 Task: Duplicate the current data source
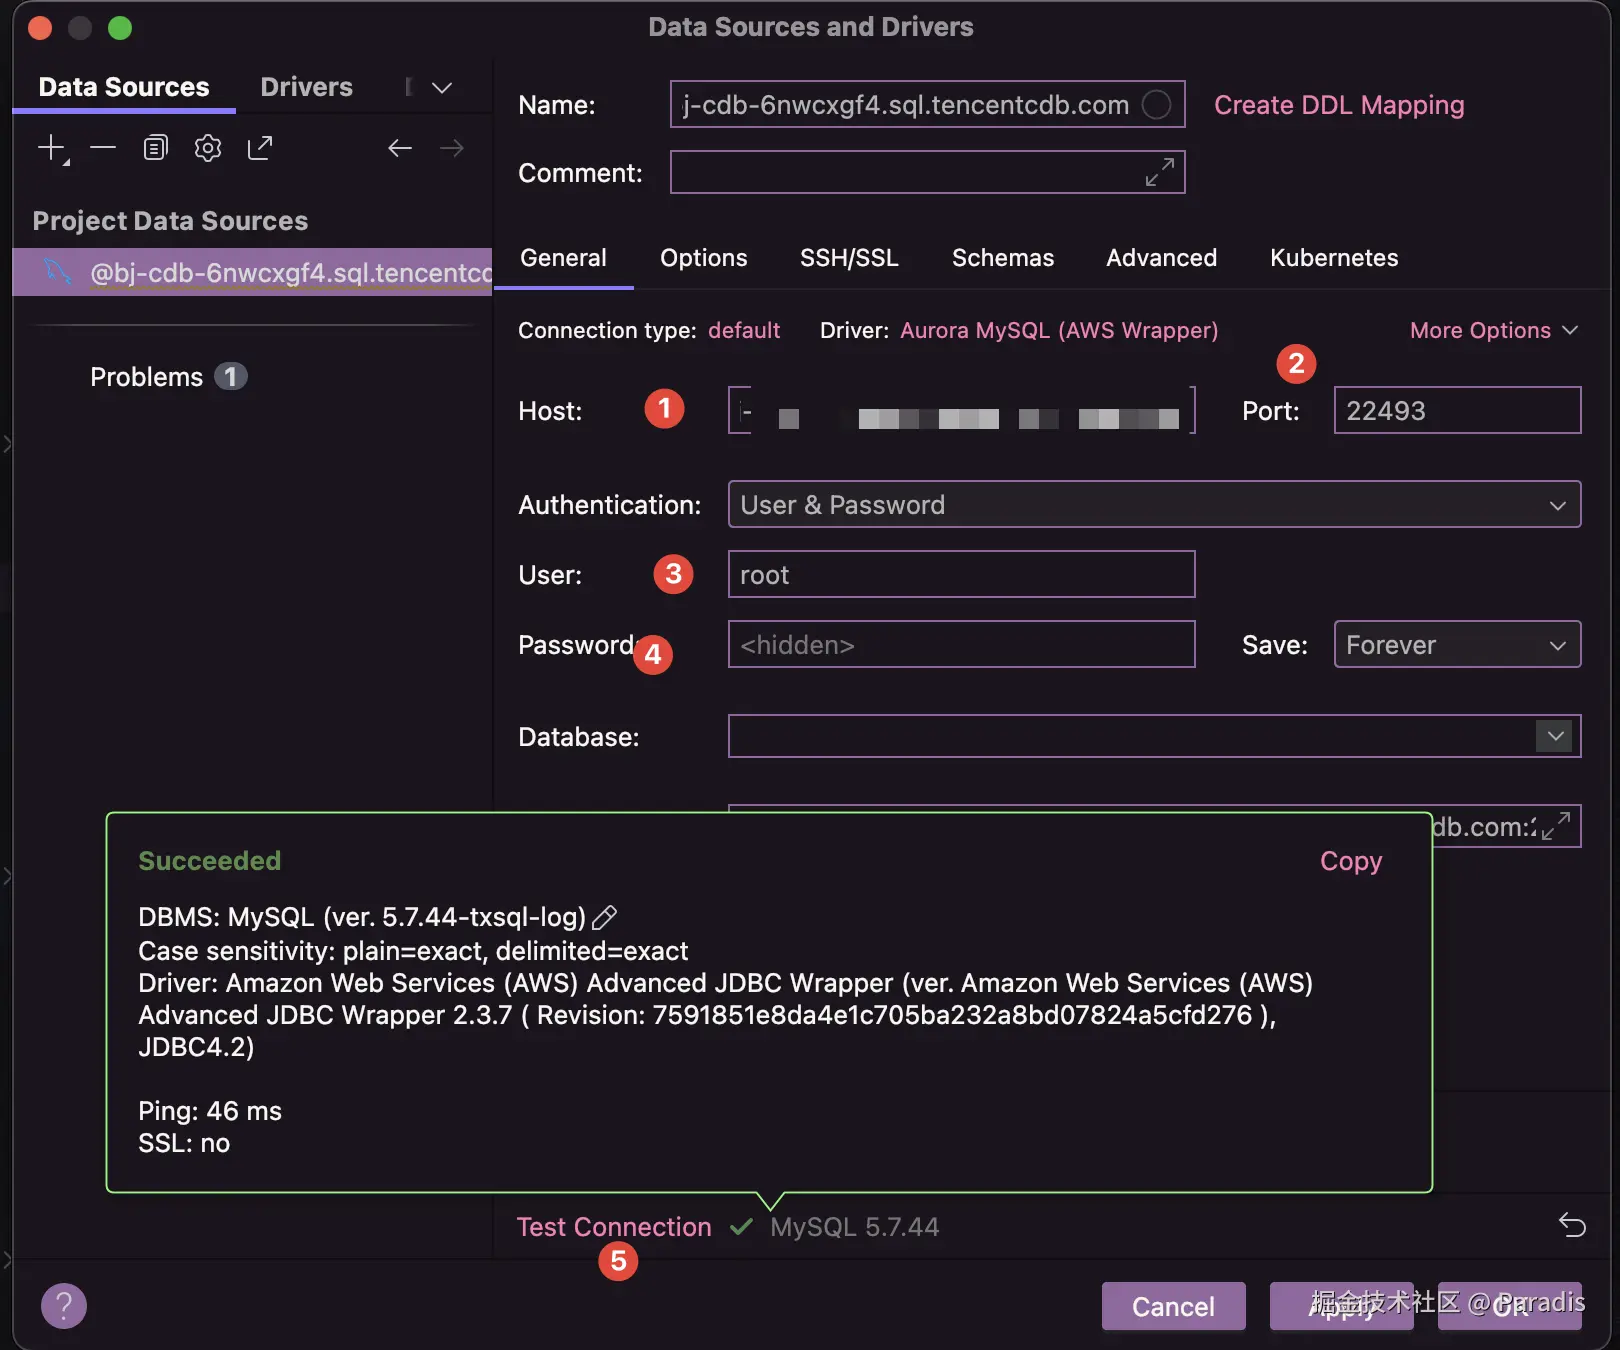pos(154,147)
